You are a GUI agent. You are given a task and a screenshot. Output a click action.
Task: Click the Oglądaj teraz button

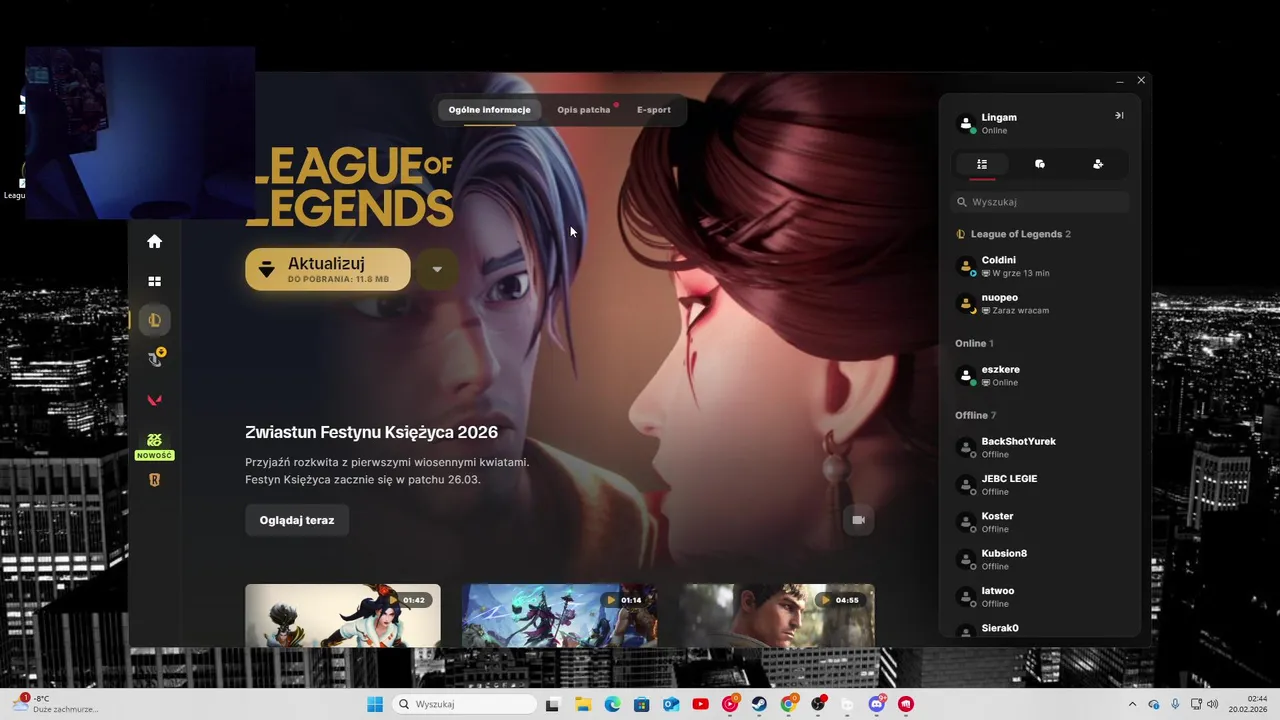point(297,520)
